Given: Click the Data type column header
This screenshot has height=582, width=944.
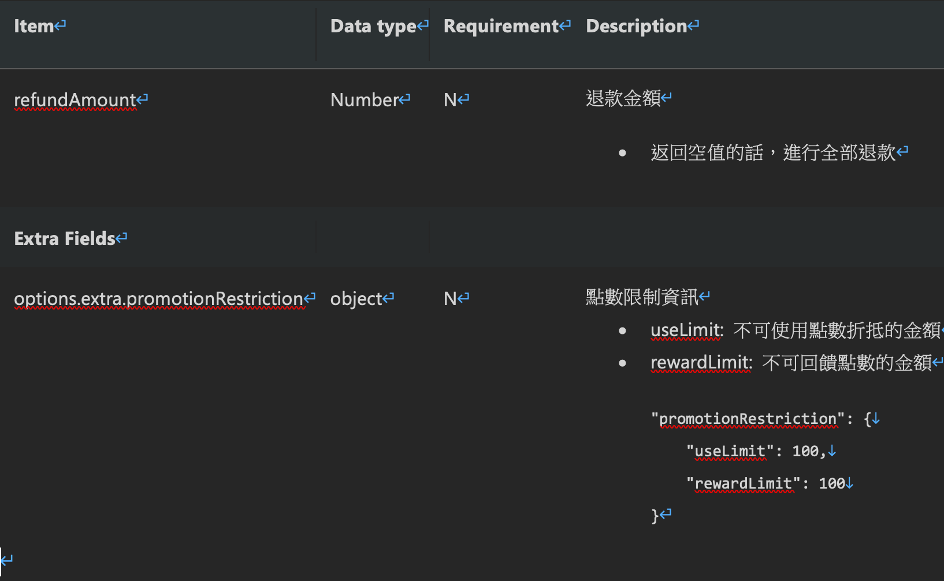Looking at the screenshot, I should click(x=373, y=26).
